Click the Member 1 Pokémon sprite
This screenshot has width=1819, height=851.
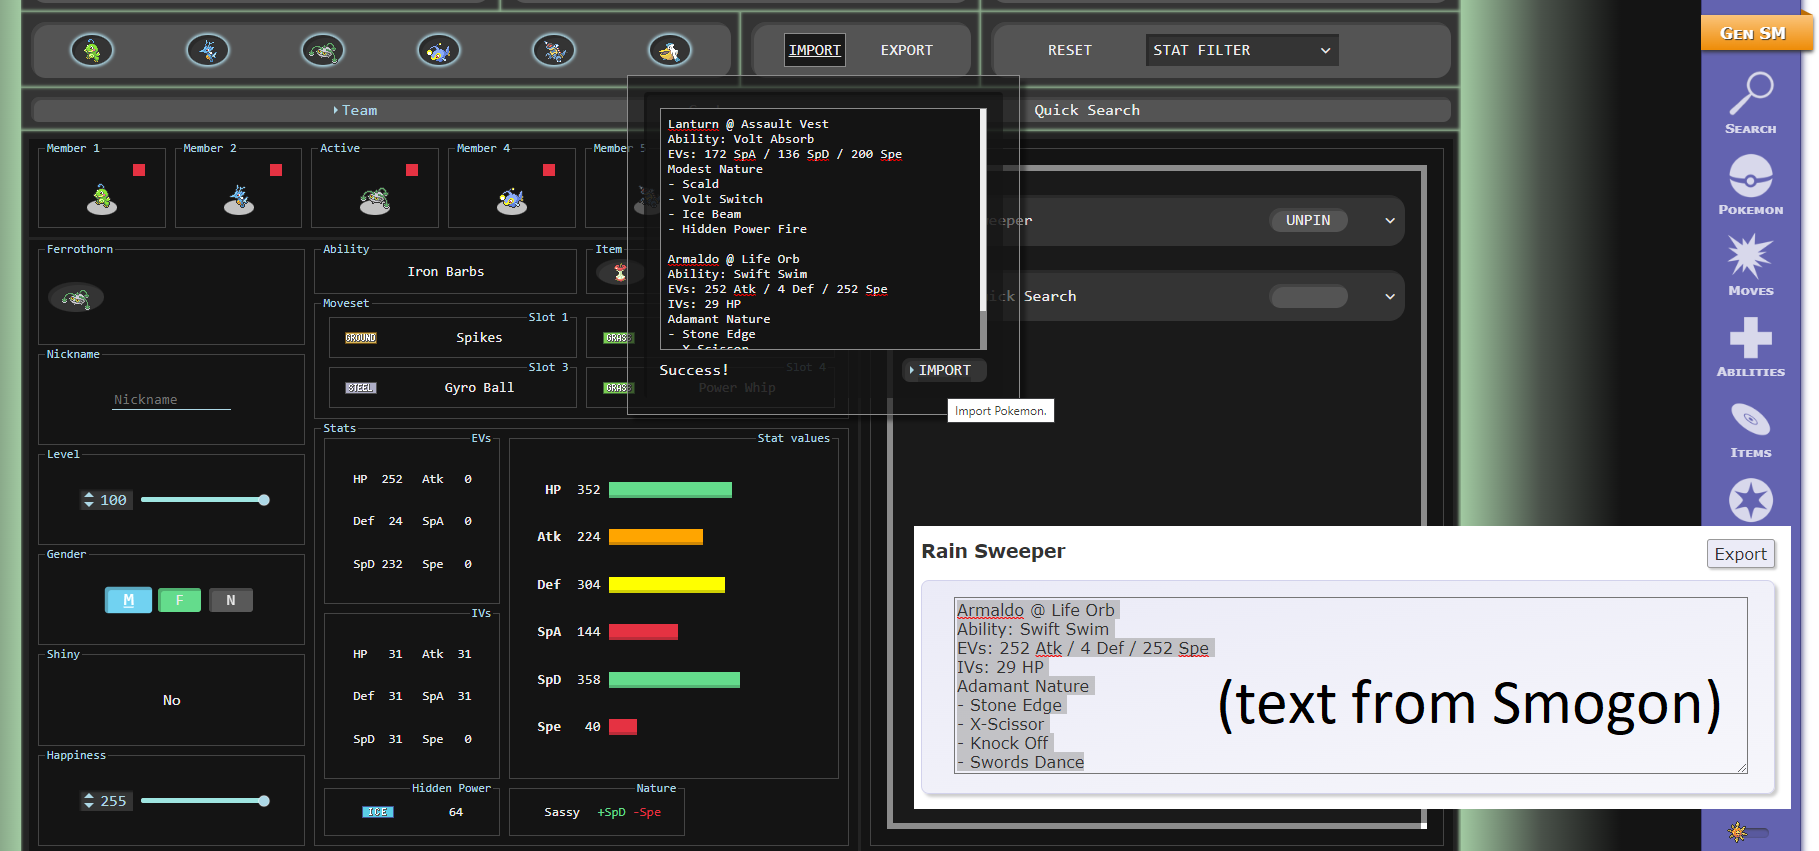click(101, 199)
